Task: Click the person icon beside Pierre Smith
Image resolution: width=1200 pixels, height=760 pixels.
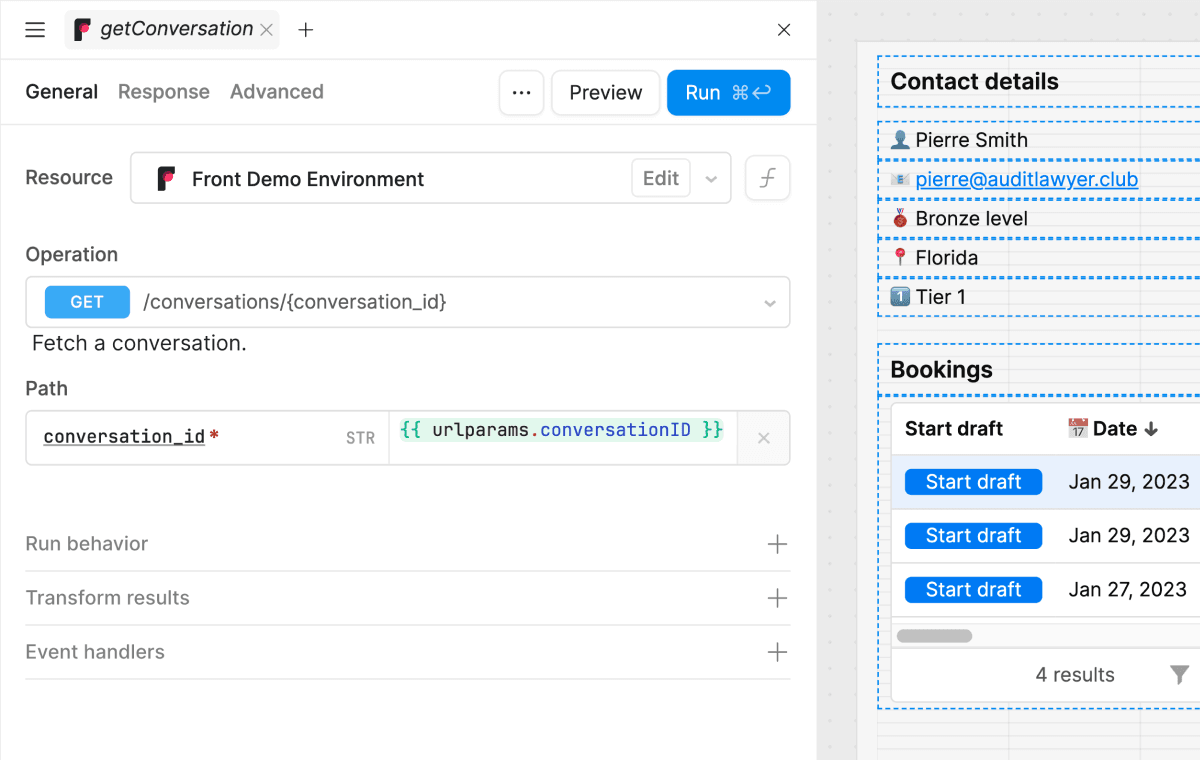Action: click(x=901, y=140)
